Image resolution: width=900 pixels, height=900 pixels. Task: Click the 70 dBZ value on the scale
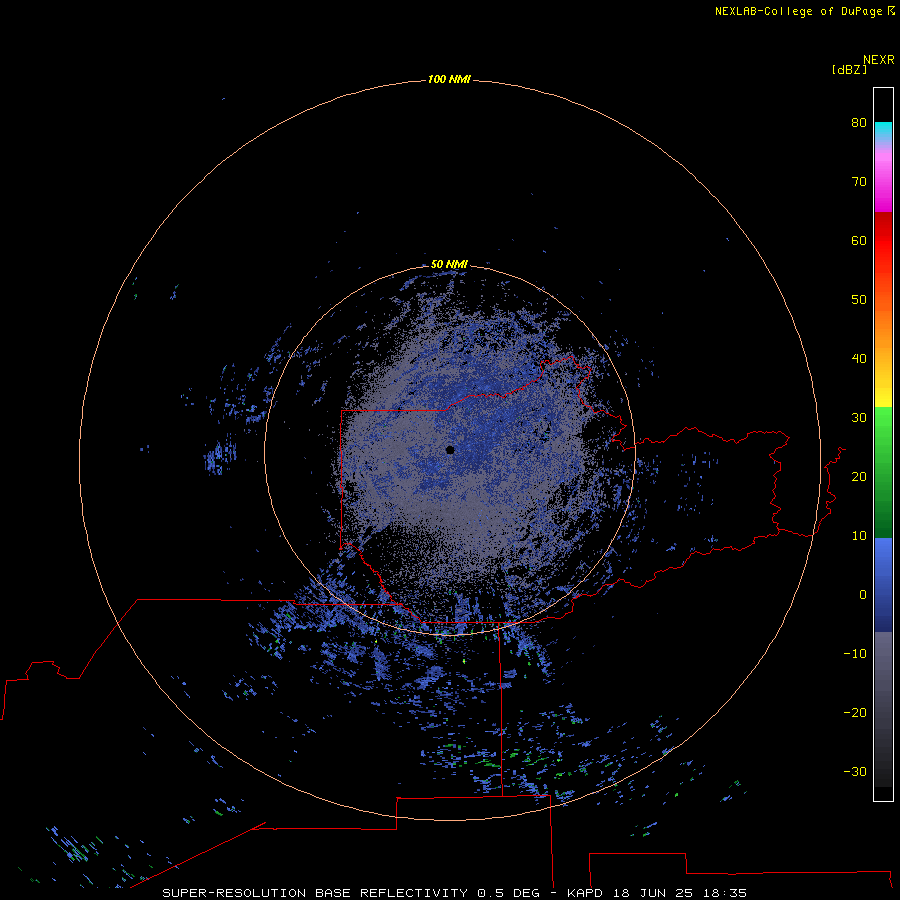pyautogui.click(x=859, y=181)
